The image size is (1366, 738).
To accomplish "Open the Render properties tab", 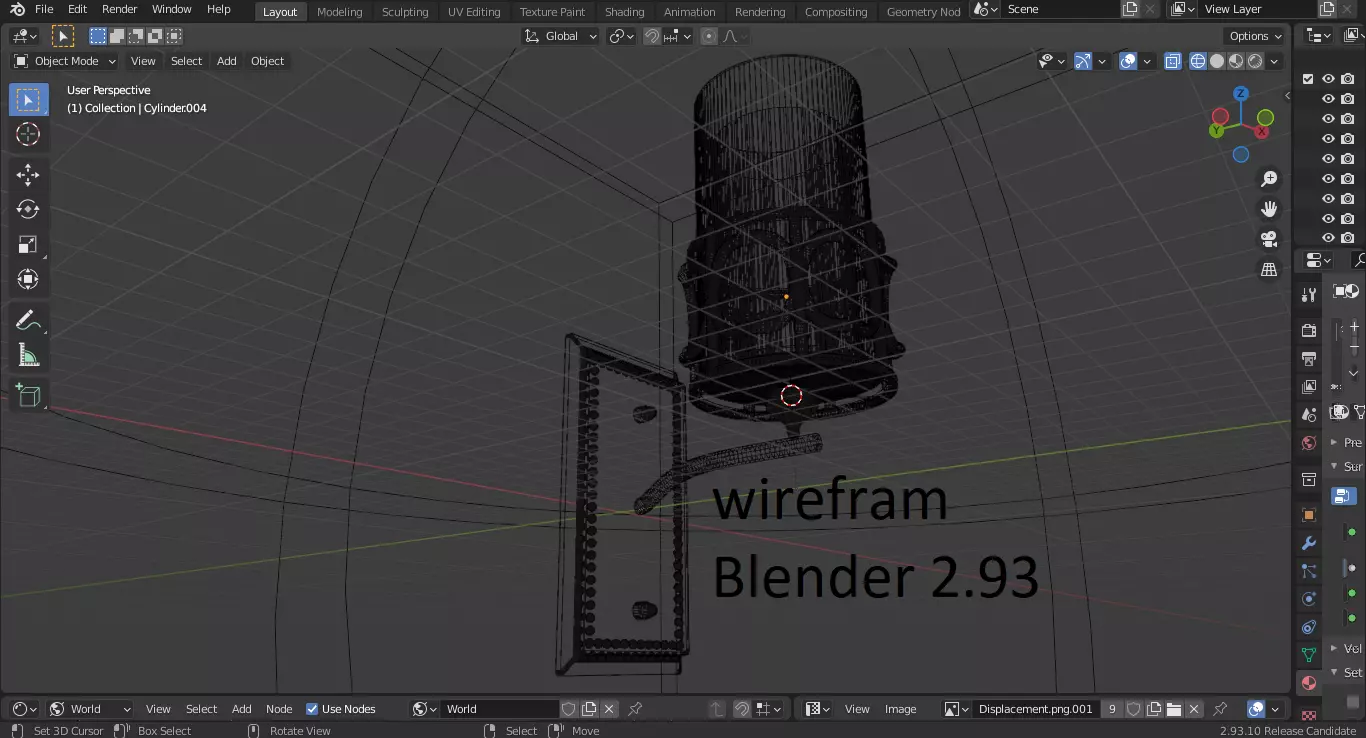I will 1308,331.
